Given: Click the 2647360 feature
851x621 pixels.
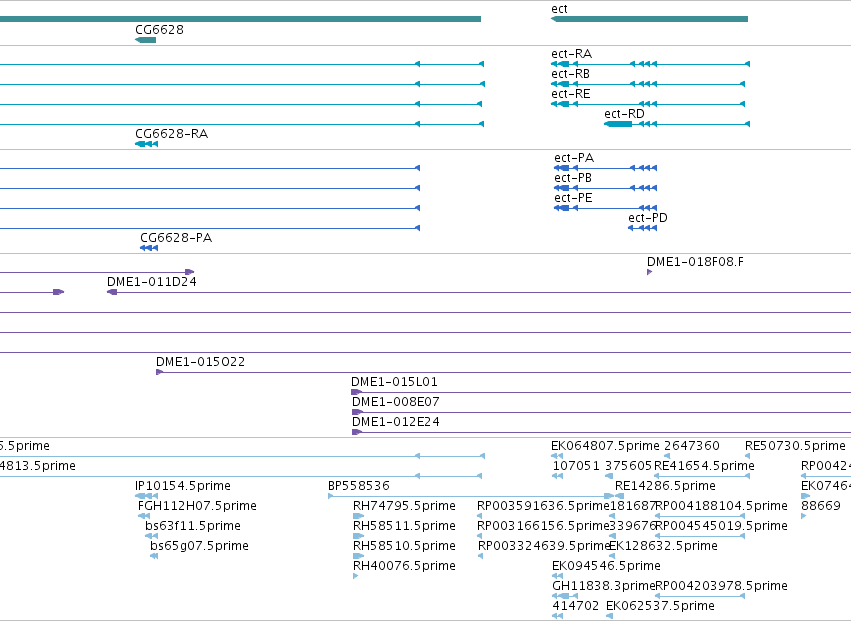Looking at the screenshot, I should [x=669, y=456].
